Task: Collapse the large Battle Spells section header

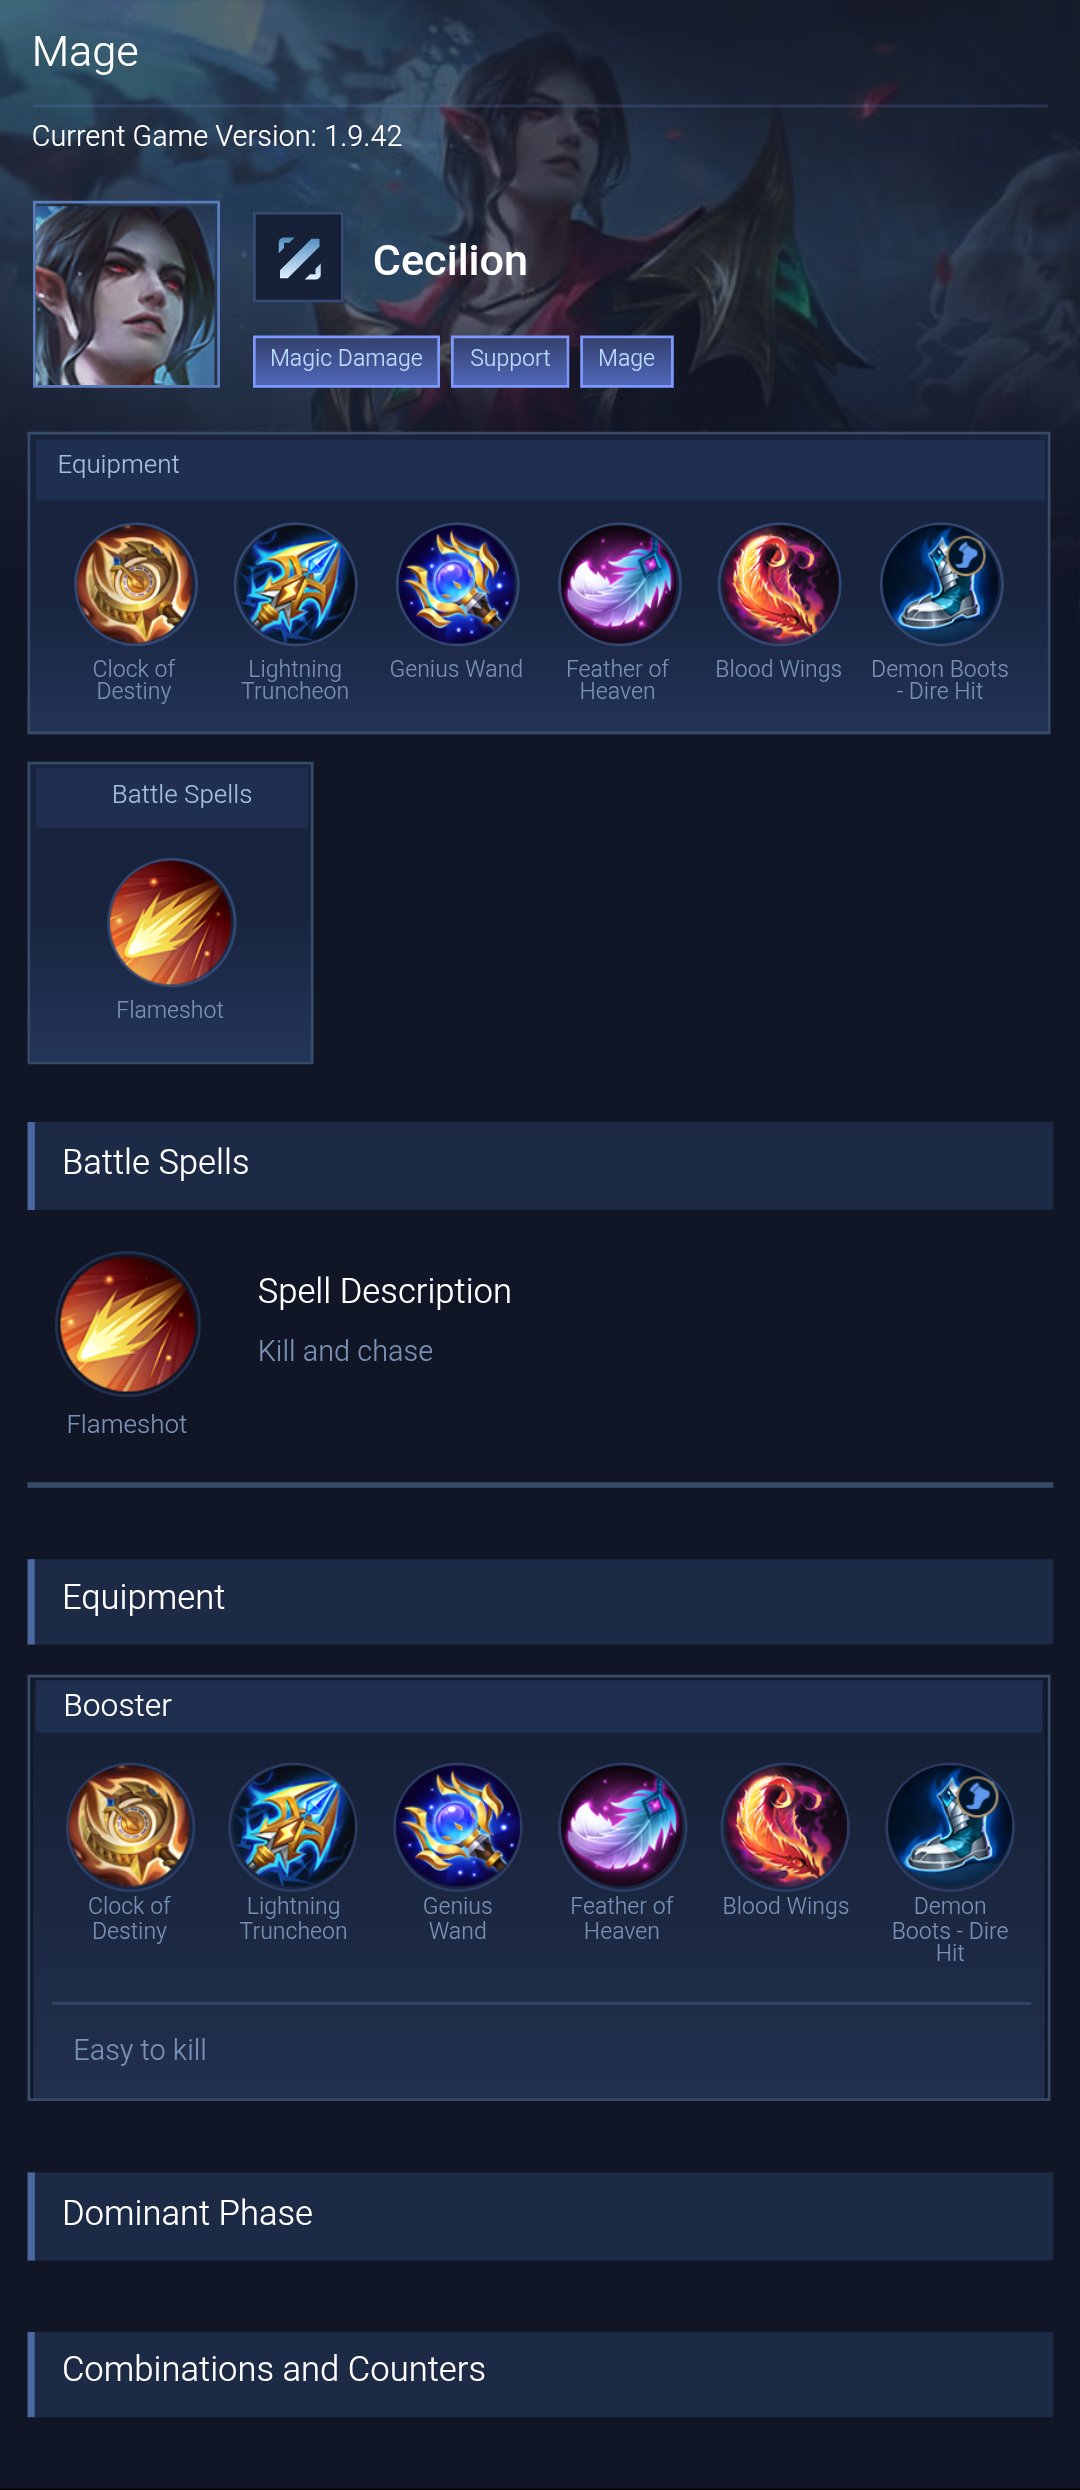Action: 540,1165
